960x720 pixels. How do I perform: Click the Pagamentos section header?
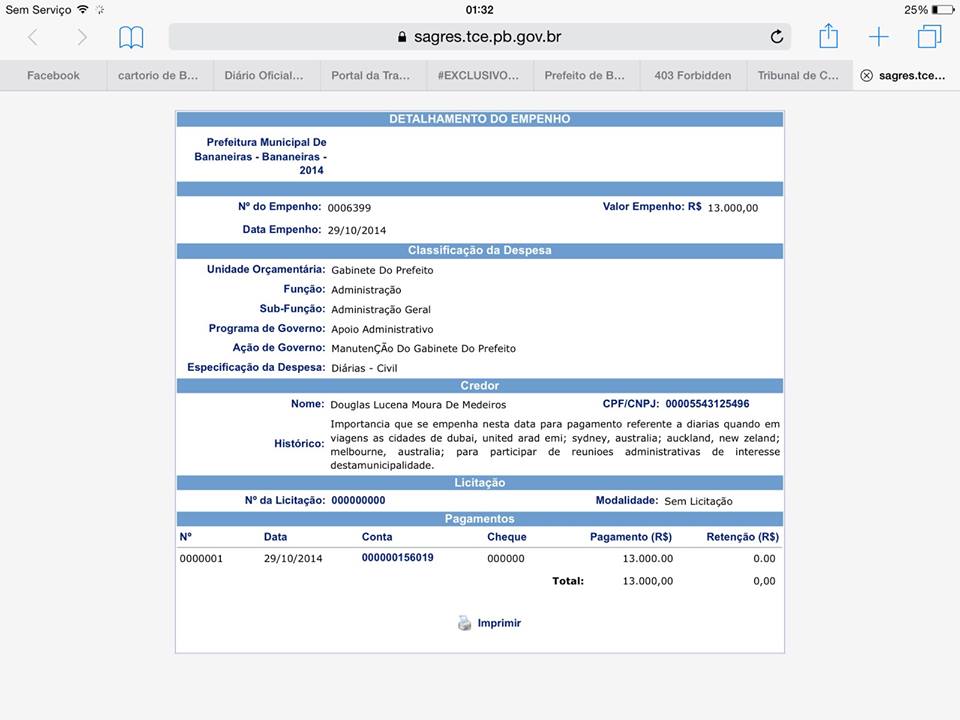(x=479, y=519)
